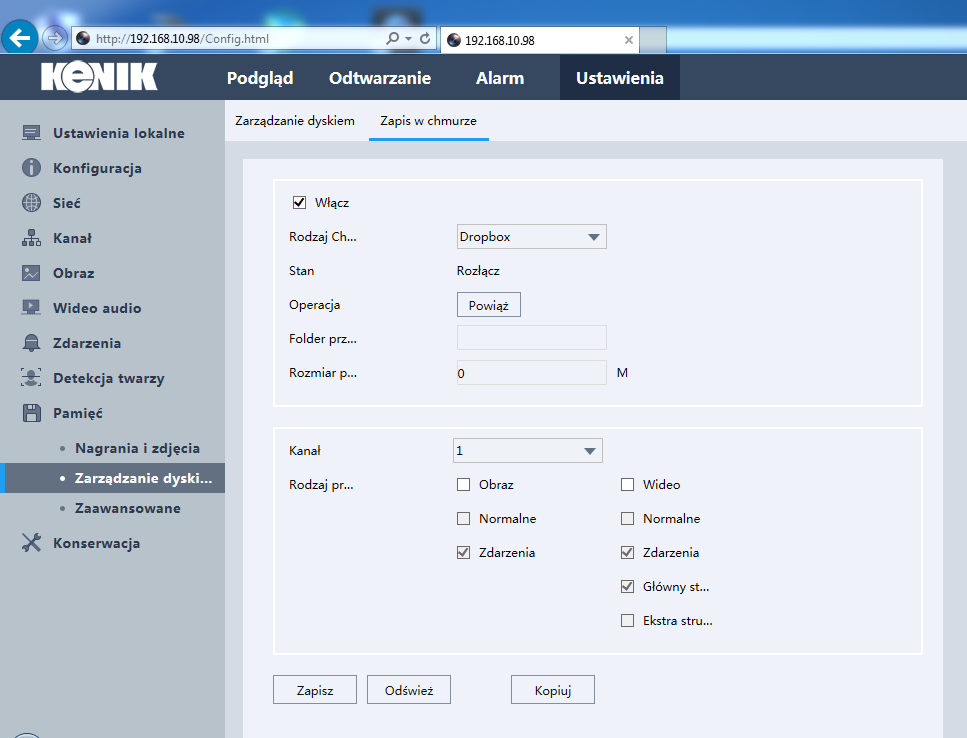Select the Konfiguracja sidebar icon
Screen dimensions: 967x738
tap(31, 167)
